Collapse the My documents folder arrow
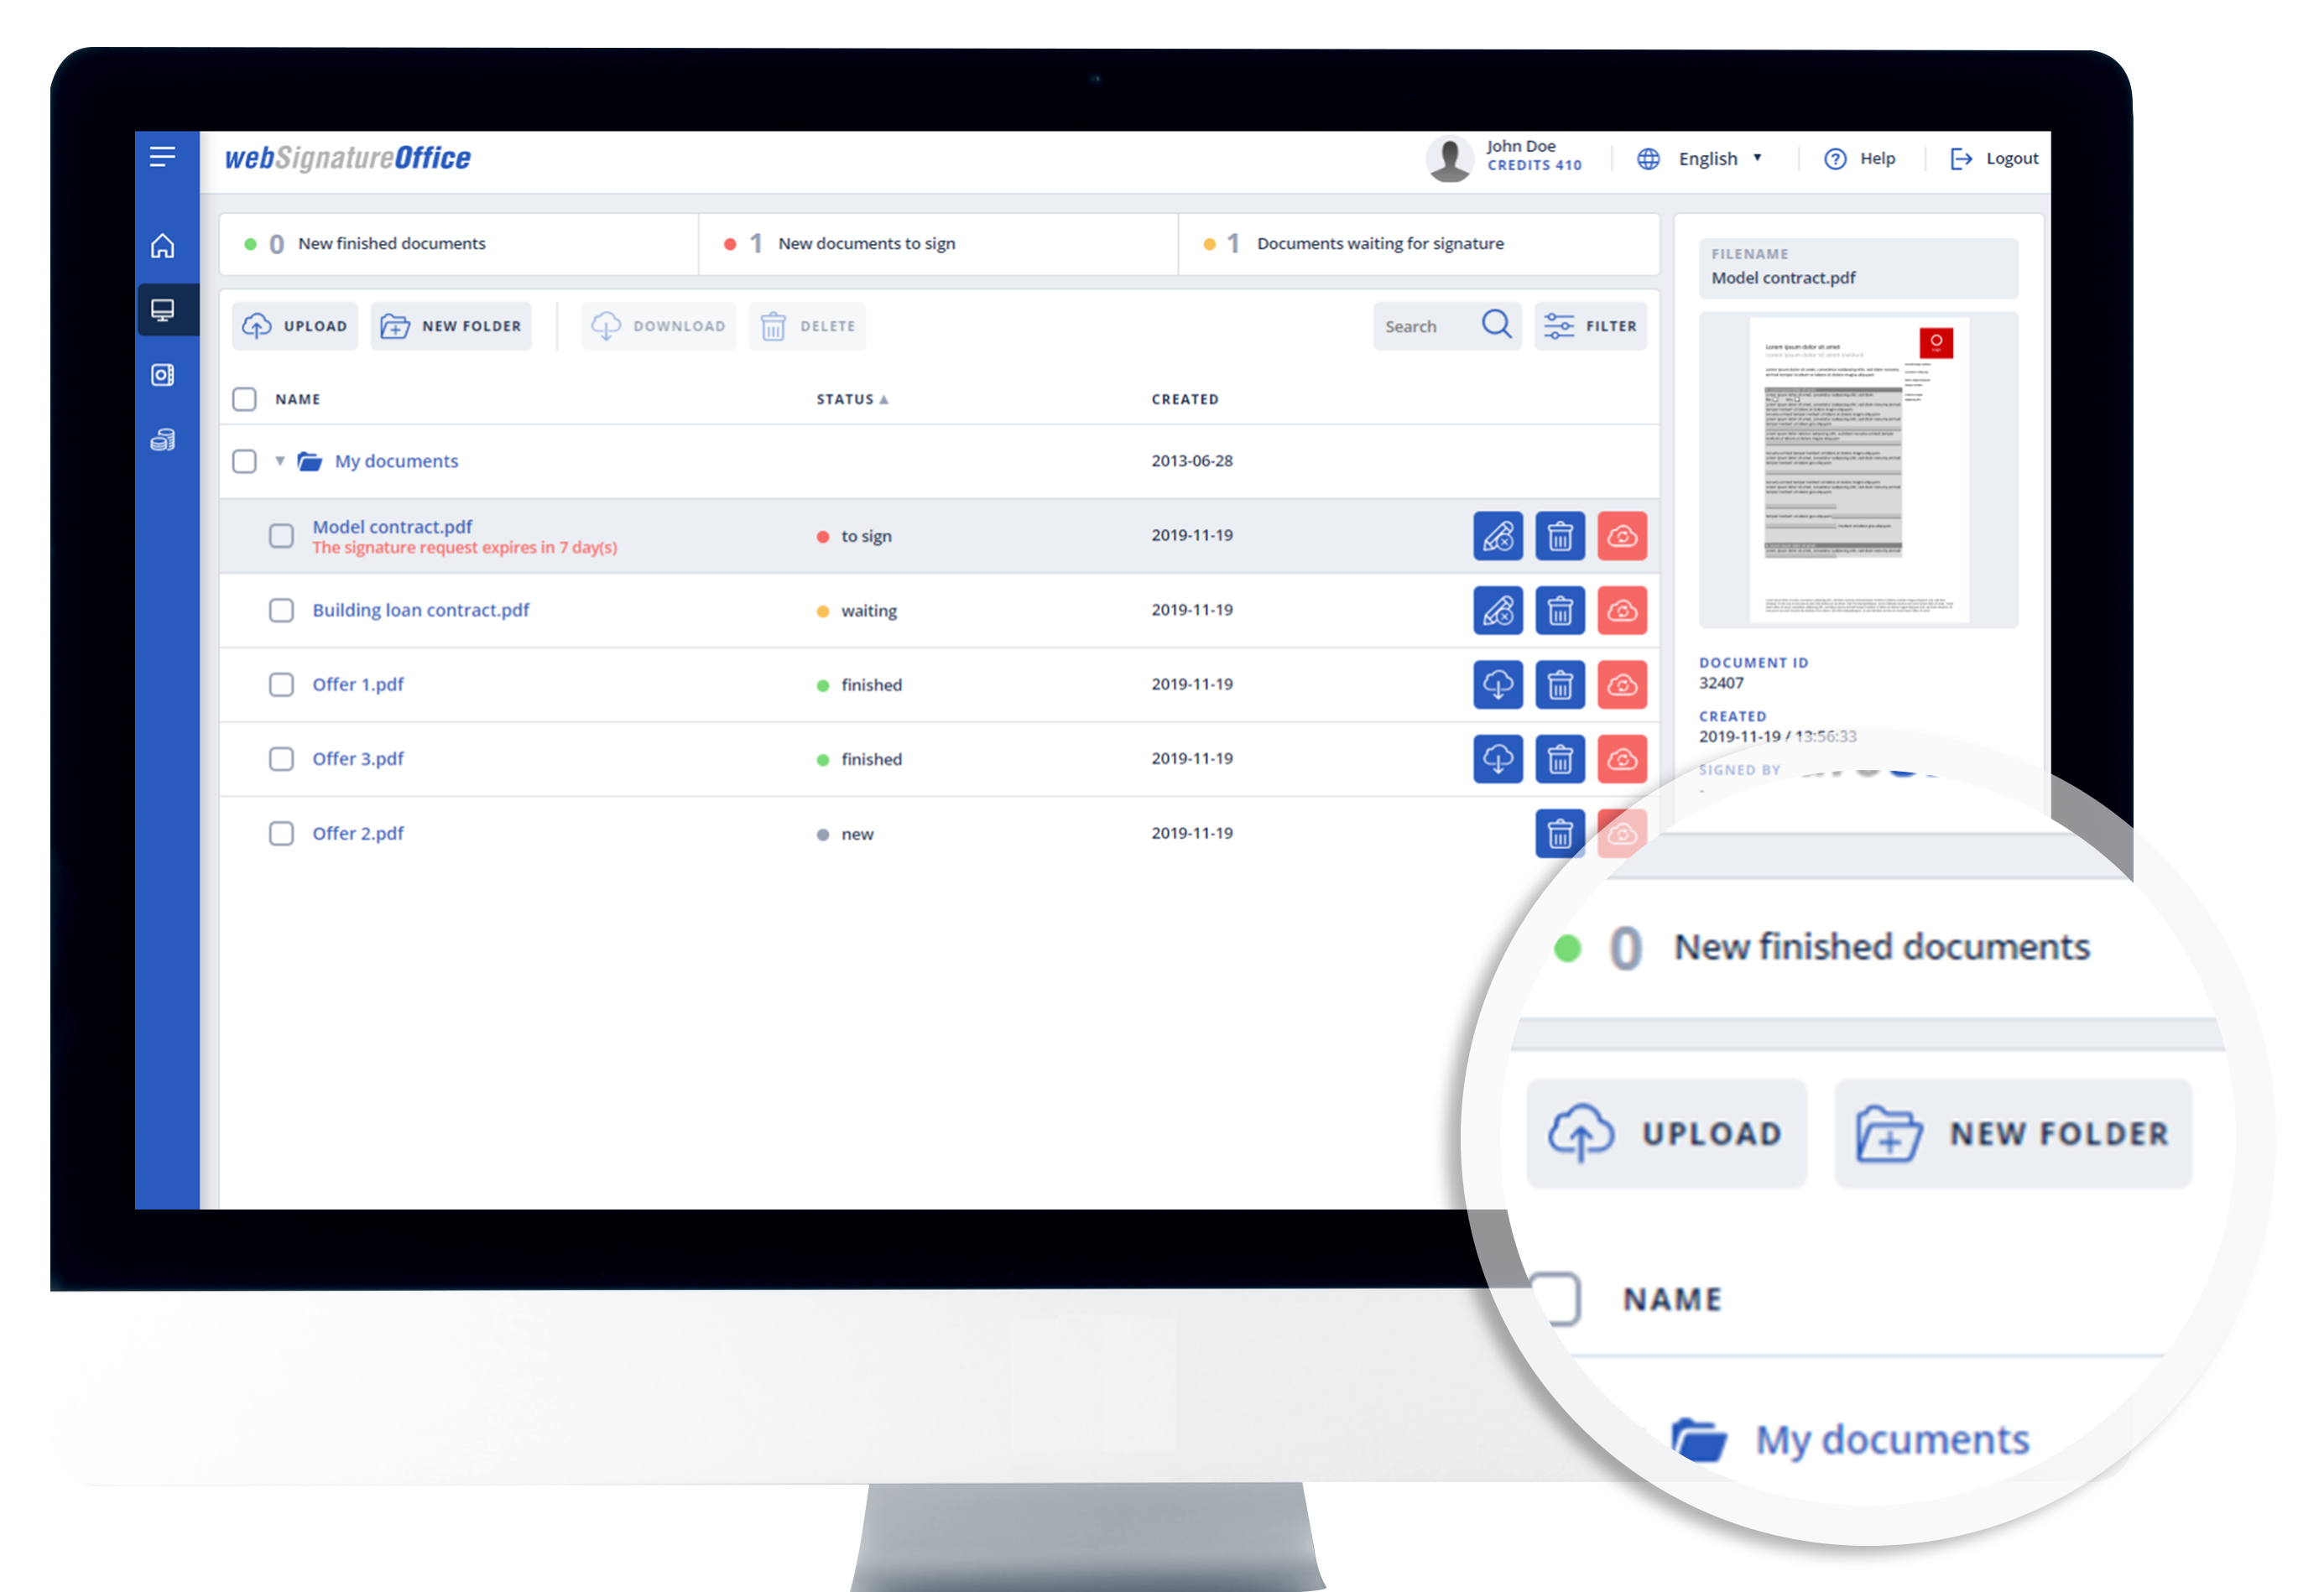This screenshot has height=1592, width=2324. 280,461
